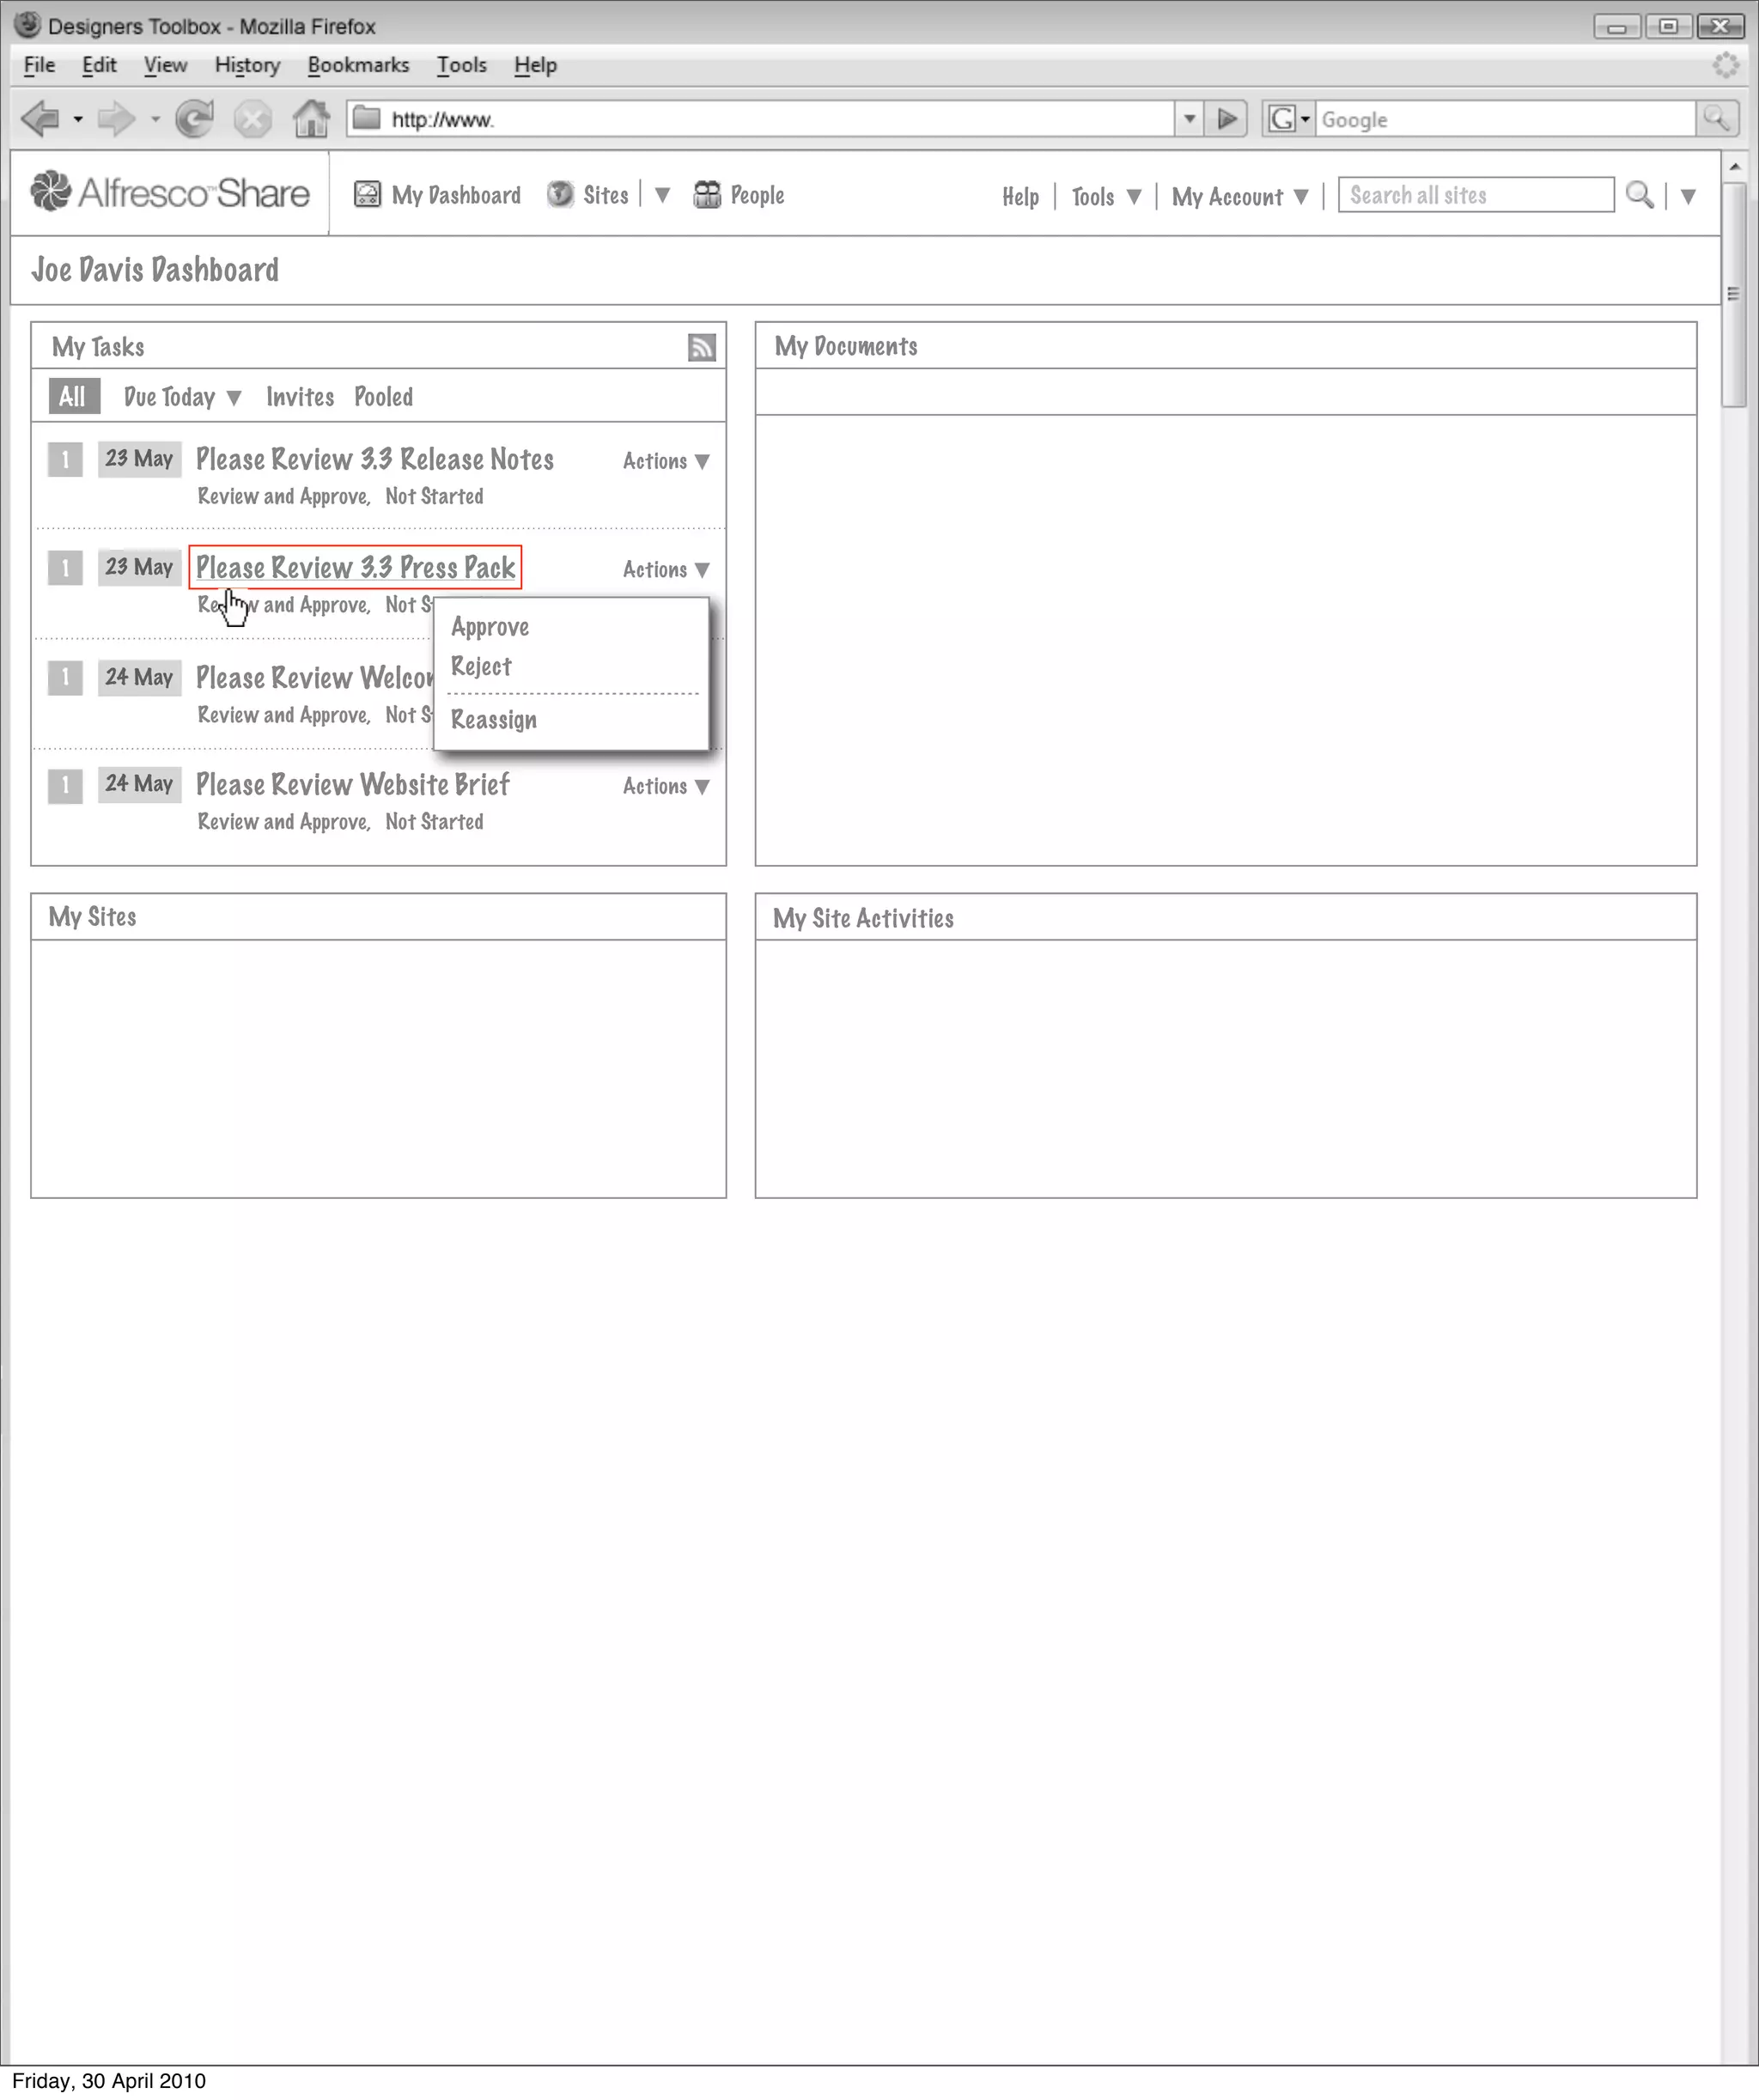Click the browser Home icon
The width and height of the screenshot is (1759, 2100).
311,119
